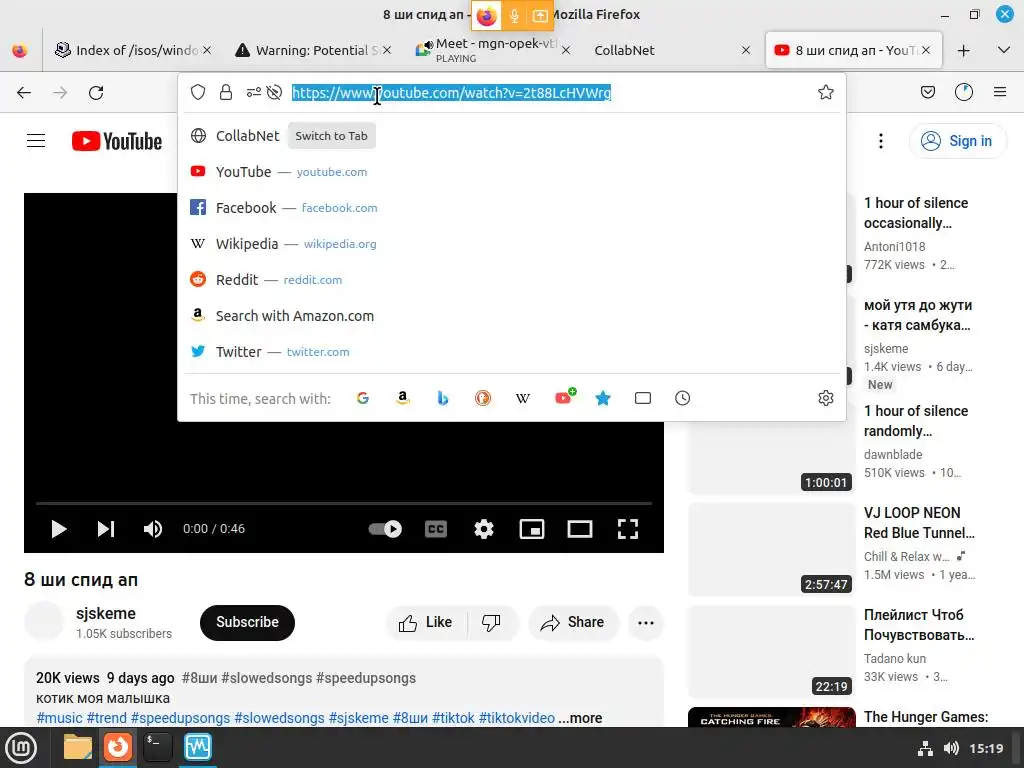Viewport: 1024px width, 768px height.
Task: Launch Files from taskbar
Action: point(78,748)
